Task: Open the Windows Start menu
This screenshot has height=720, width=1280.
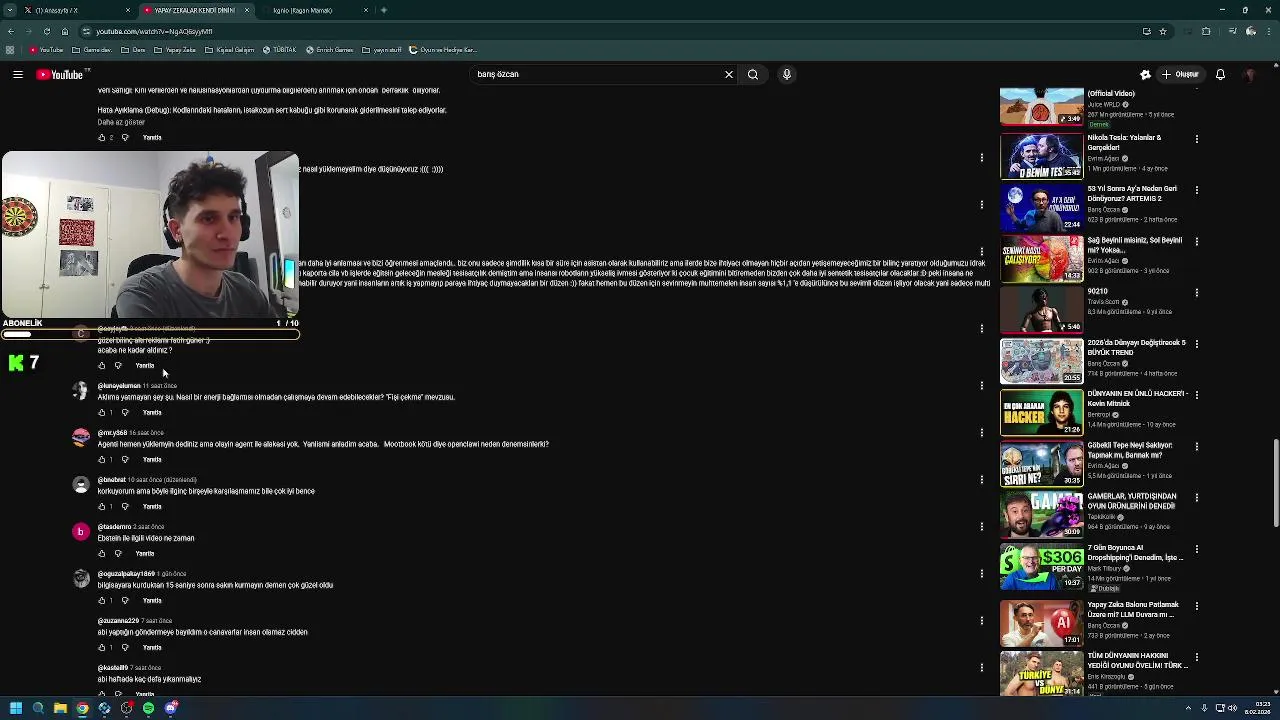Action: pos(15,708)
